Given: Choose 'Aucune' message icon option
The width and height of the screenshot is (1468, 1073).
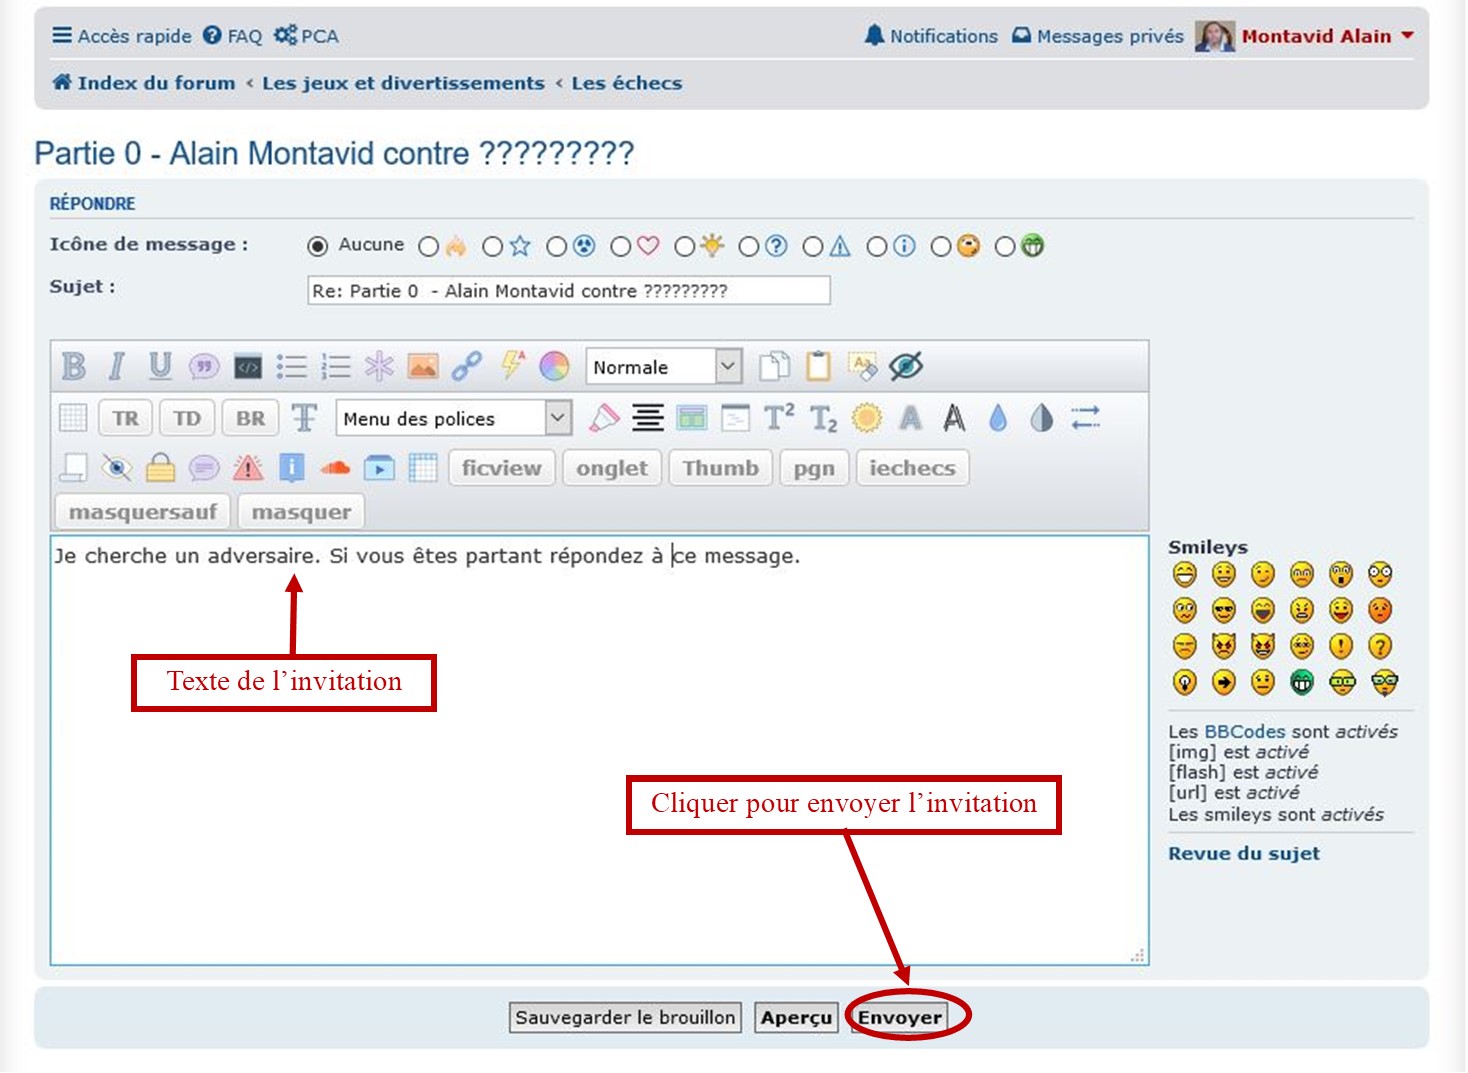Looking at the screenshot, I should pos(318,246).
